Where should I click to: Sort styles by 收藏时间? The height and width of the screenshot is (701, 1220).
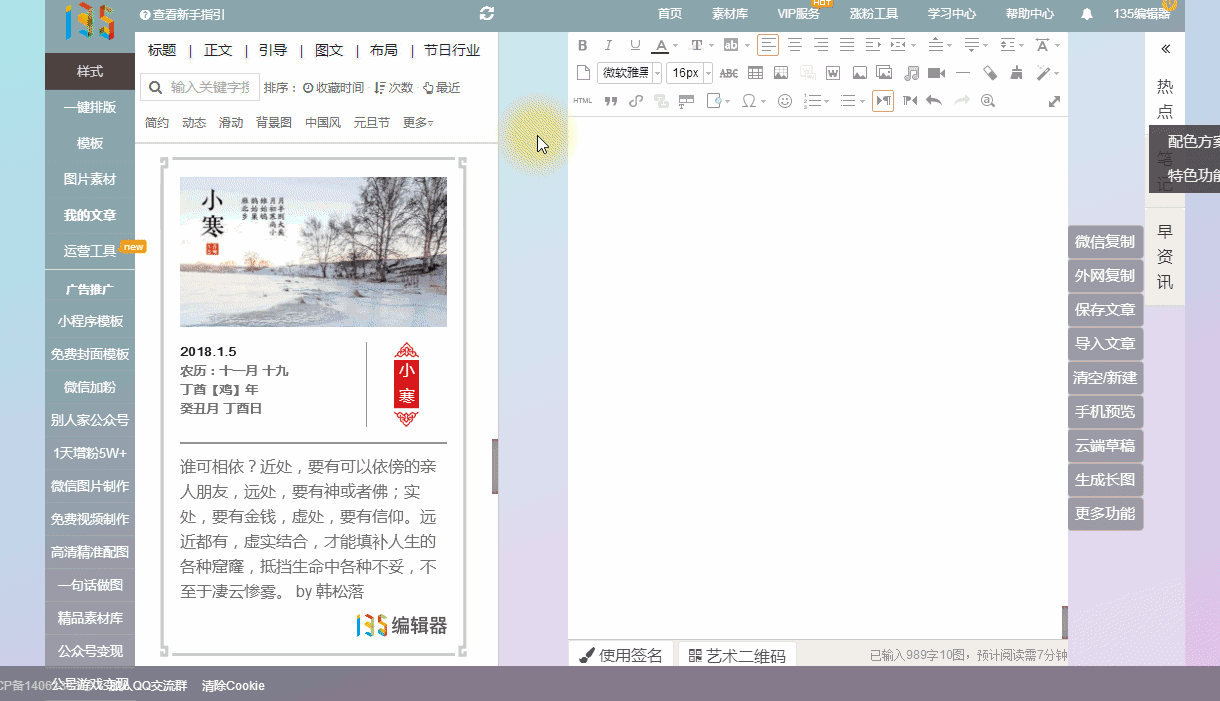tap(334, 88)
